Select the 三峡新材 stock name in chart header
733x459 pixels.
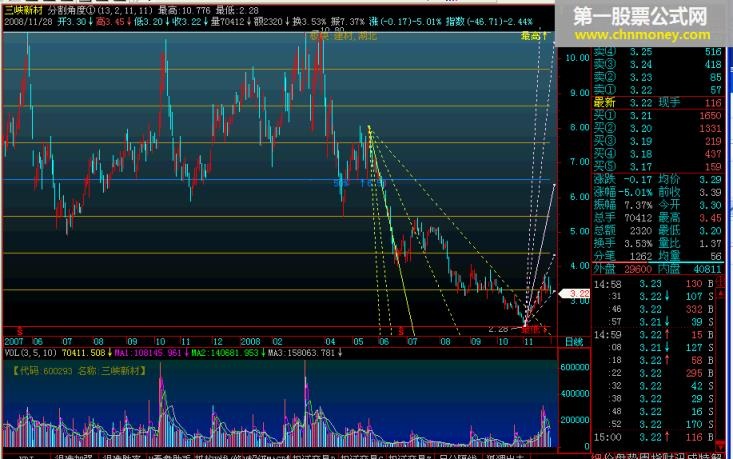[23, 10]
